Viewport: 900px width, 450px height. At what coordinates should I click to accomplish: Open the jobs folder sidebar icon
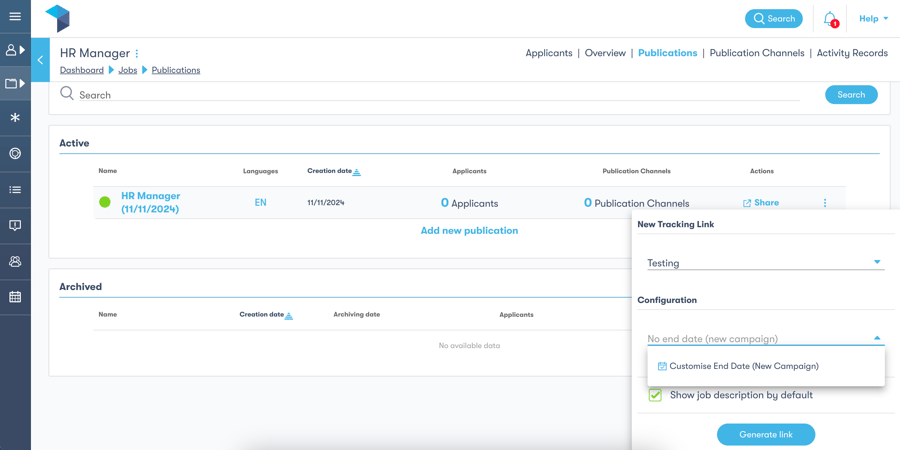pos(15,84)
